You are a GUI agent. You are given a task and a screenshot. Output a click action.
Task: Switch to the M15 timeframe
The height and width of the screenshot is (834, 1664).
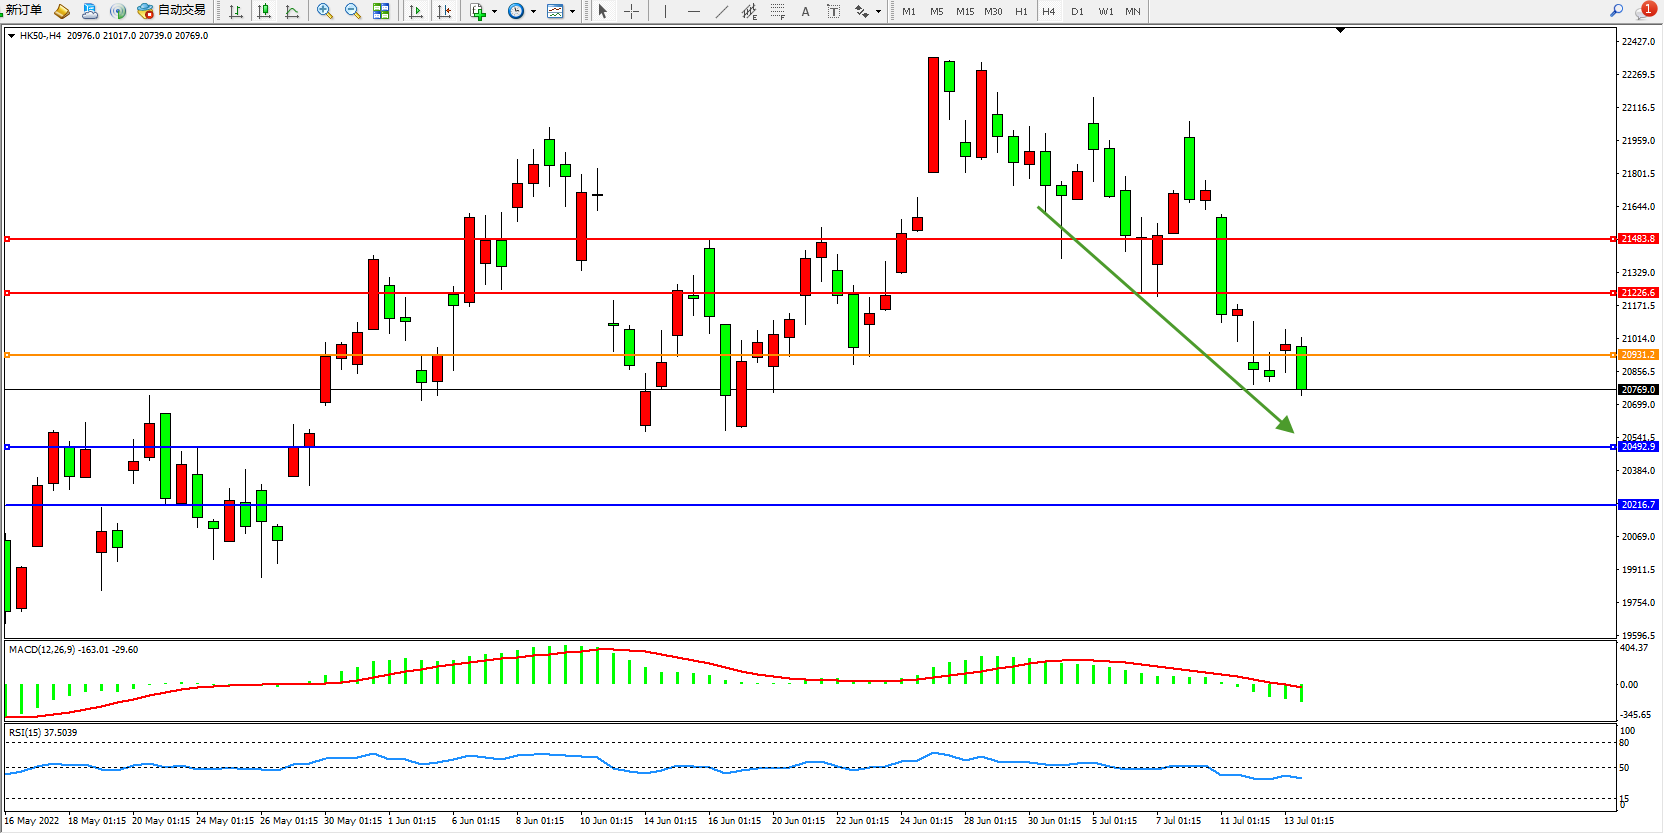(964, 11)
